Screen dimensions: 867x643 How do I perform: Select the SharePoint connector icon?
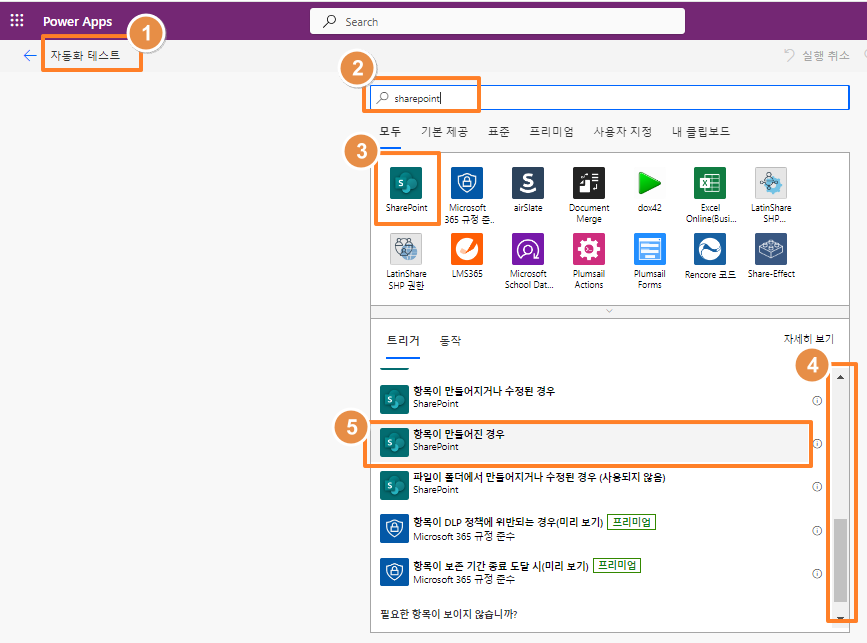406,182
